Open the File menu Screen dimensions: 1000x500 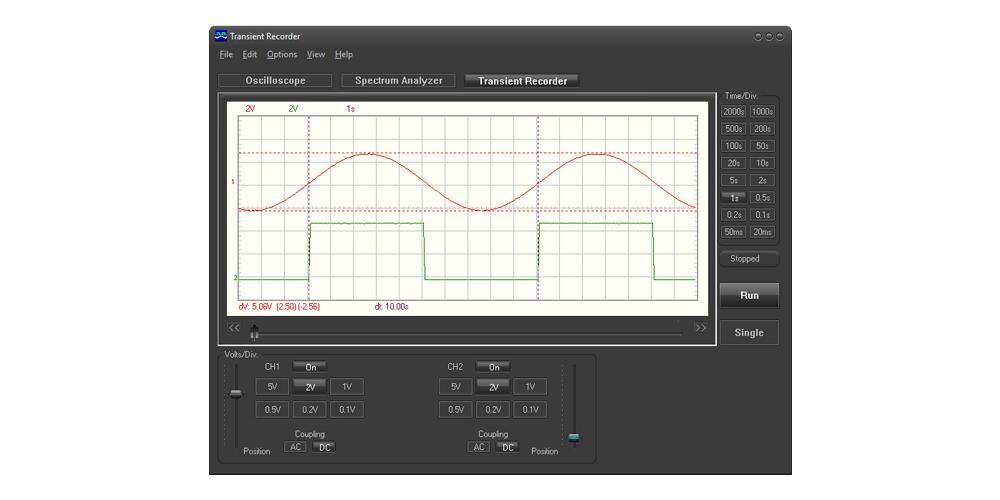(x=226, y=55)
